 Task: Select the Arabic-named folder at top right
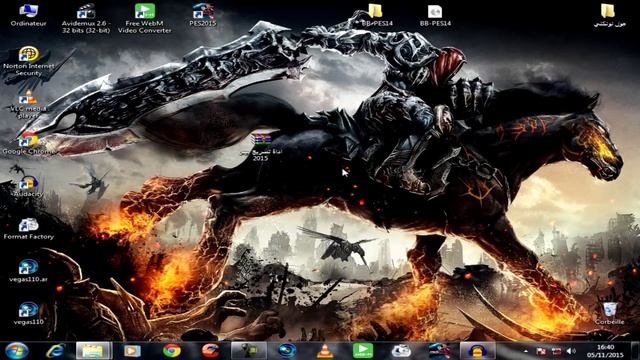[609, 15]
